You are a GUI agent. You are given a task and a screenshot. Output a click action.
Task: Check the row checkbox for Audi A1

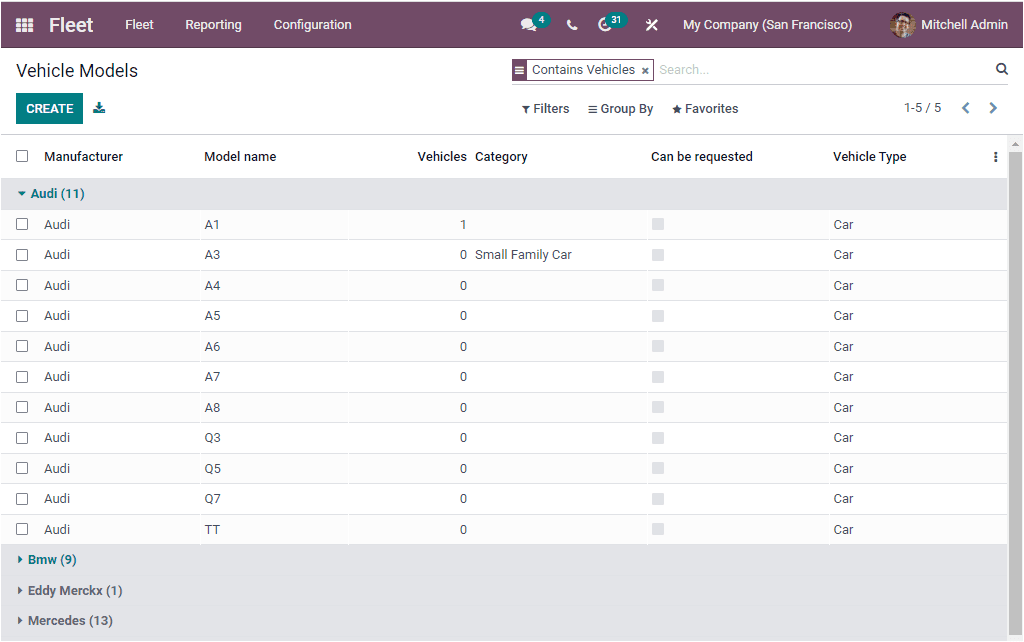click(x=22, y=224)
